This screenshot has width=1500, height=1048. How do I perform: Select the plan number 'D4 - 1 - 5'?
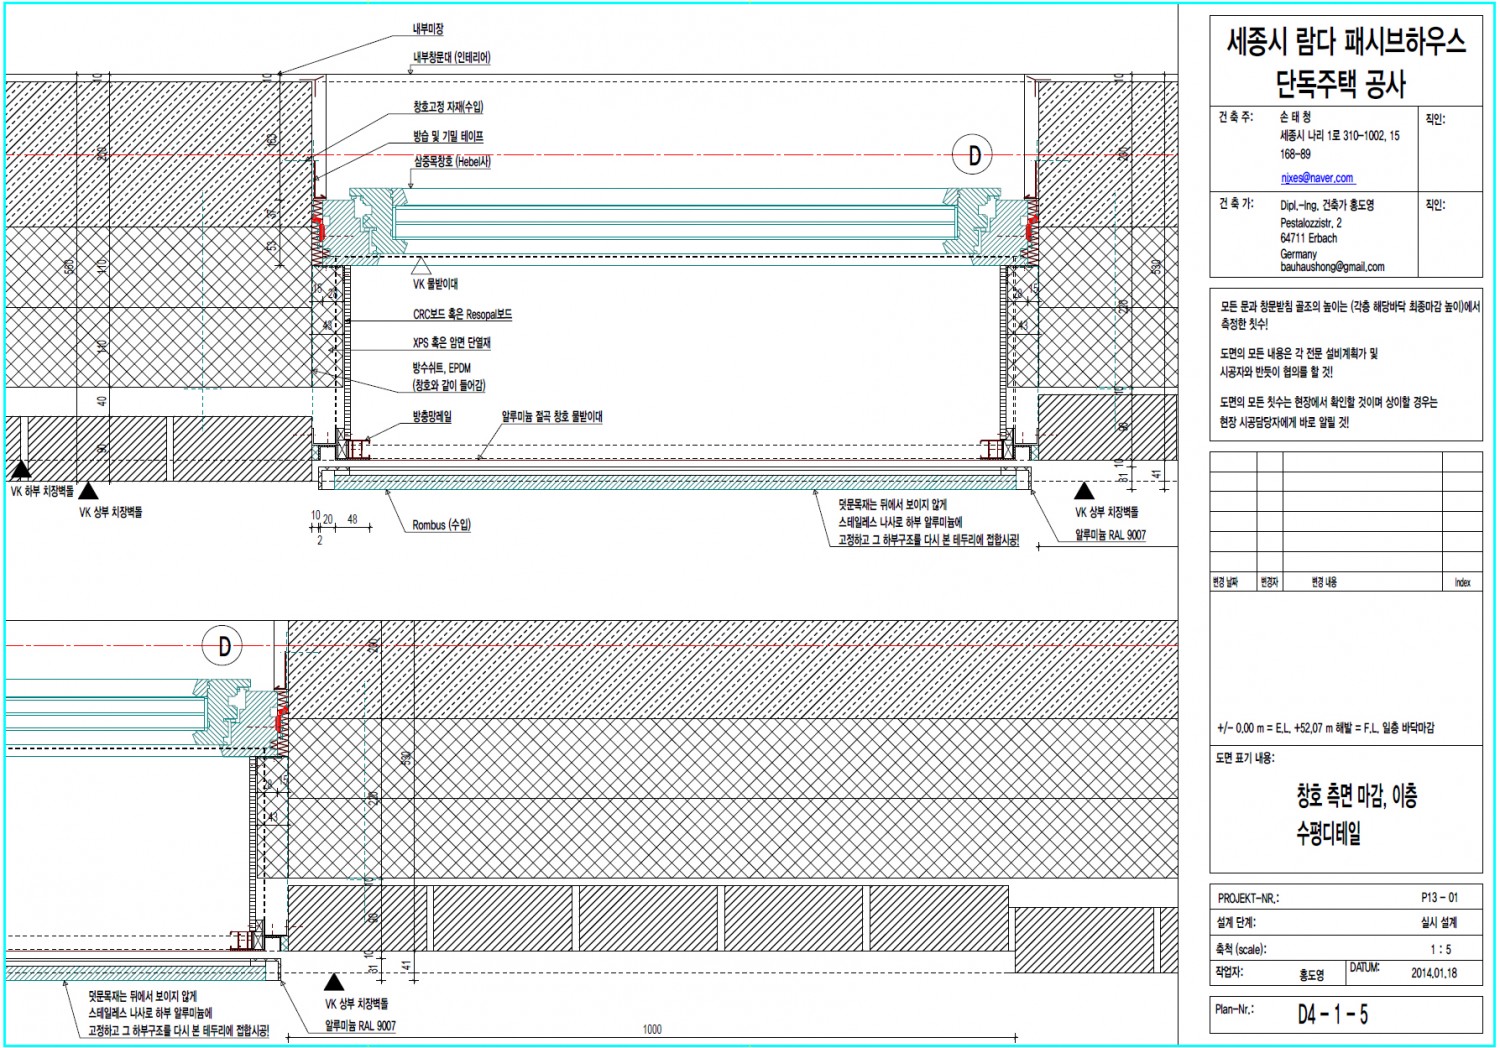[1332, 1014]
